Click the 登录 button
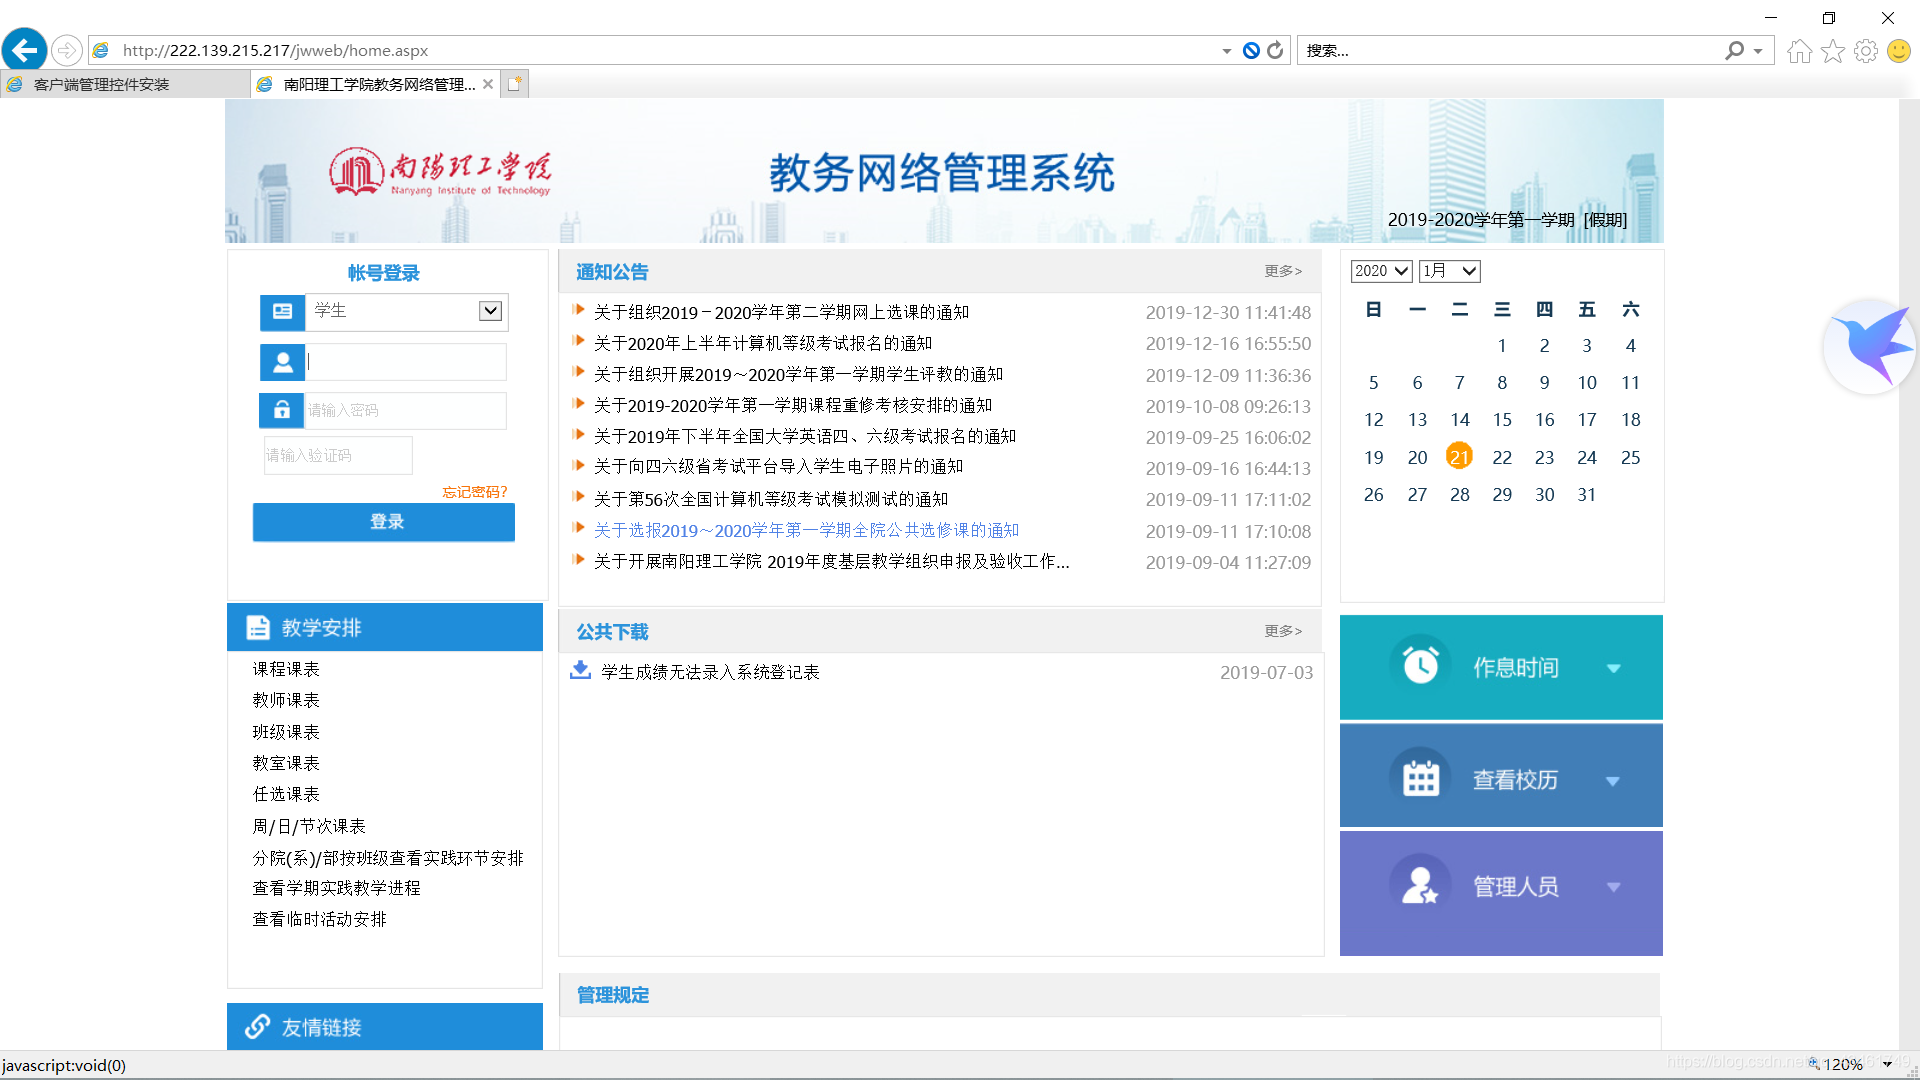 (x=384, y=522)
